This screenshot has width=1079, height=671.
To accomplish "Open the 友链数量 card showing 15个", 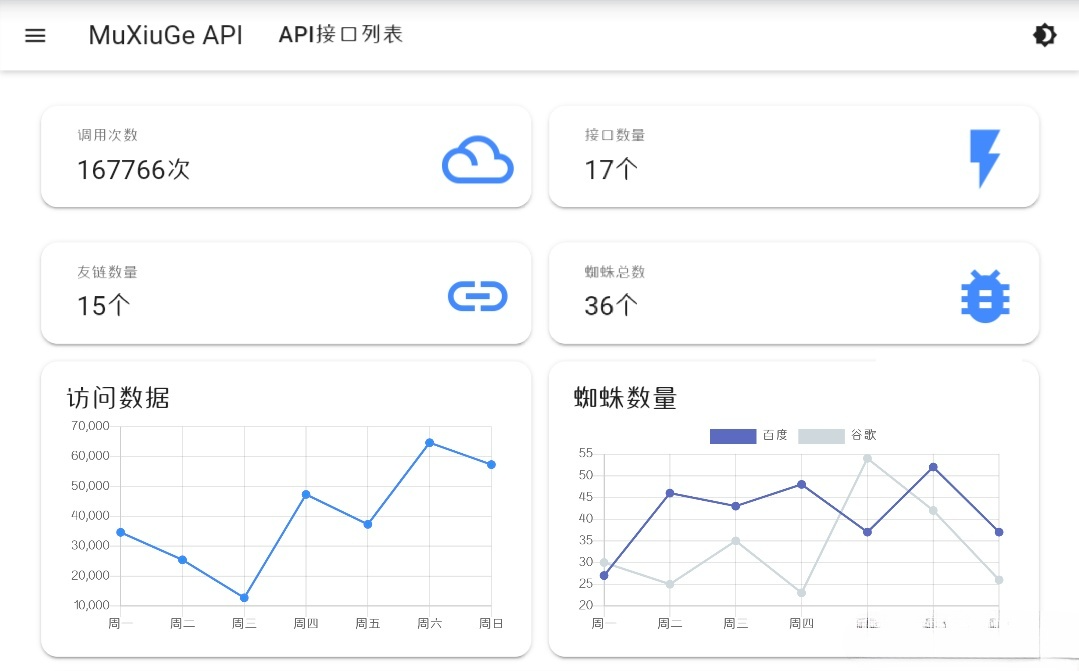I will 286,293.
